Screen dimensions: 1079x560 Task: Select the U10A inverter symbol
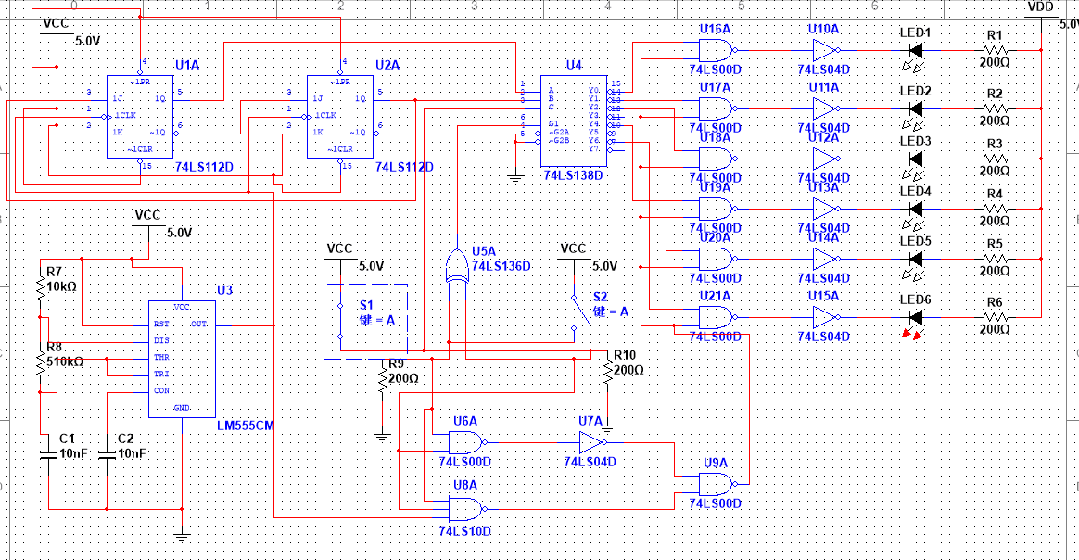[x=826, y=50]
